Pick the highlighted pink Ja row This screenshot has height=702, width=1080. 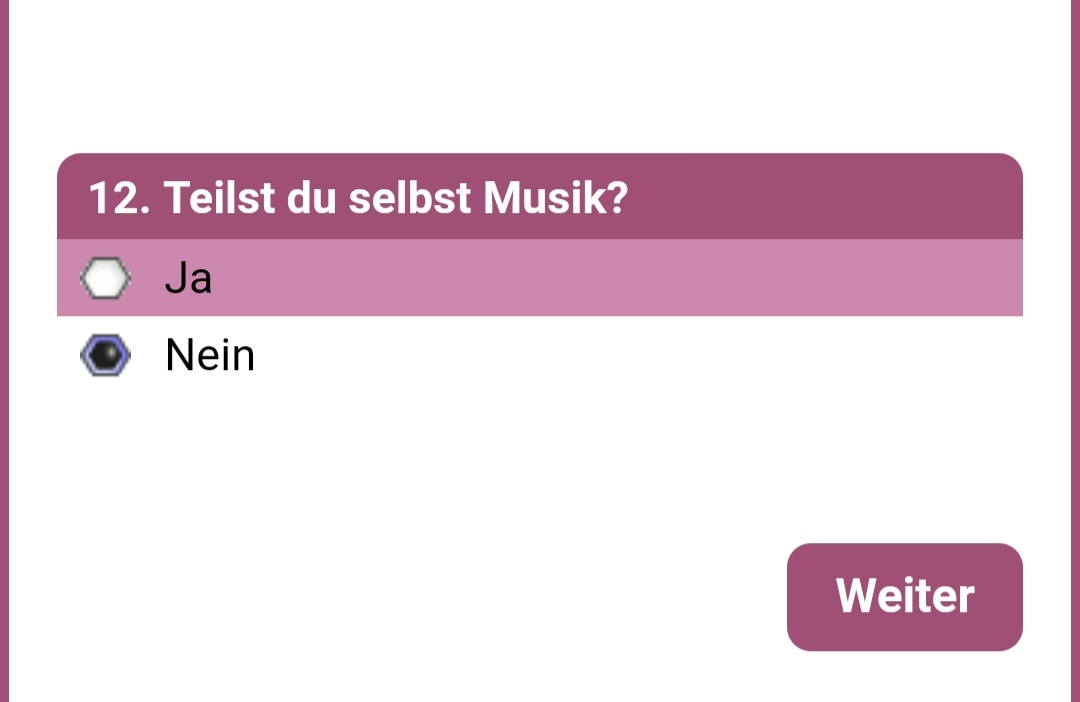(539, 278)
